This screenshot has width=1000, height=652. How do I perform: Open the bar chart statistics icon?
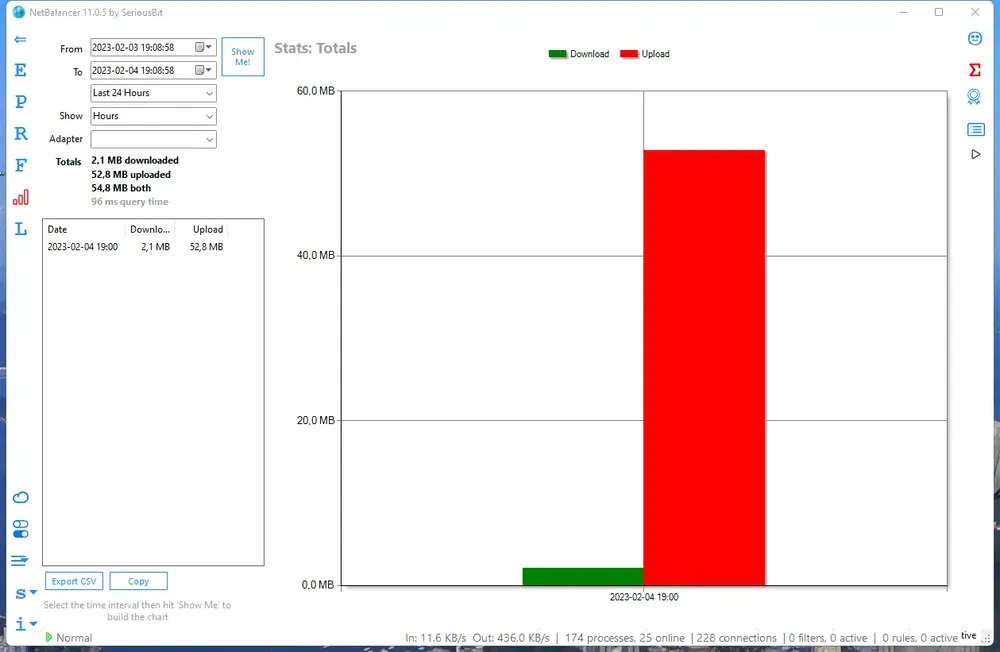pos(20,197)
